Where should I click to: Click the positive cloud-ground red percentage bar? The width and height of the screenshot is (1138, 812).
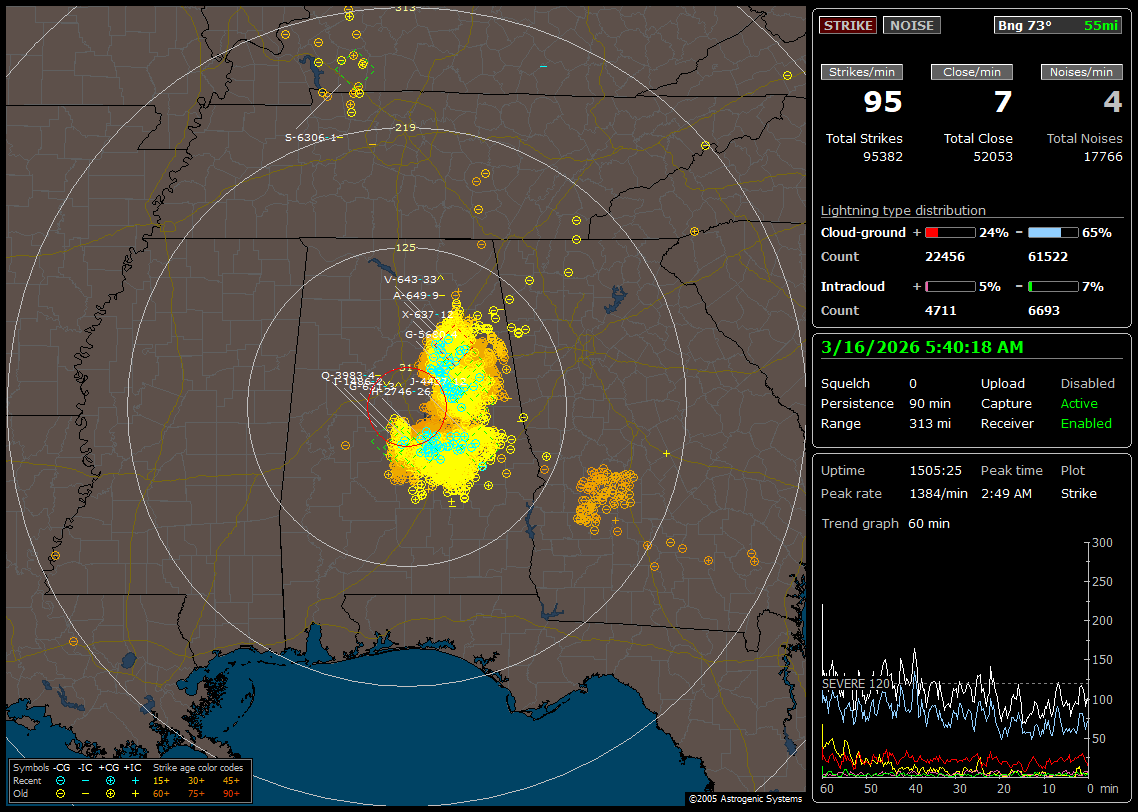[949, 233]
